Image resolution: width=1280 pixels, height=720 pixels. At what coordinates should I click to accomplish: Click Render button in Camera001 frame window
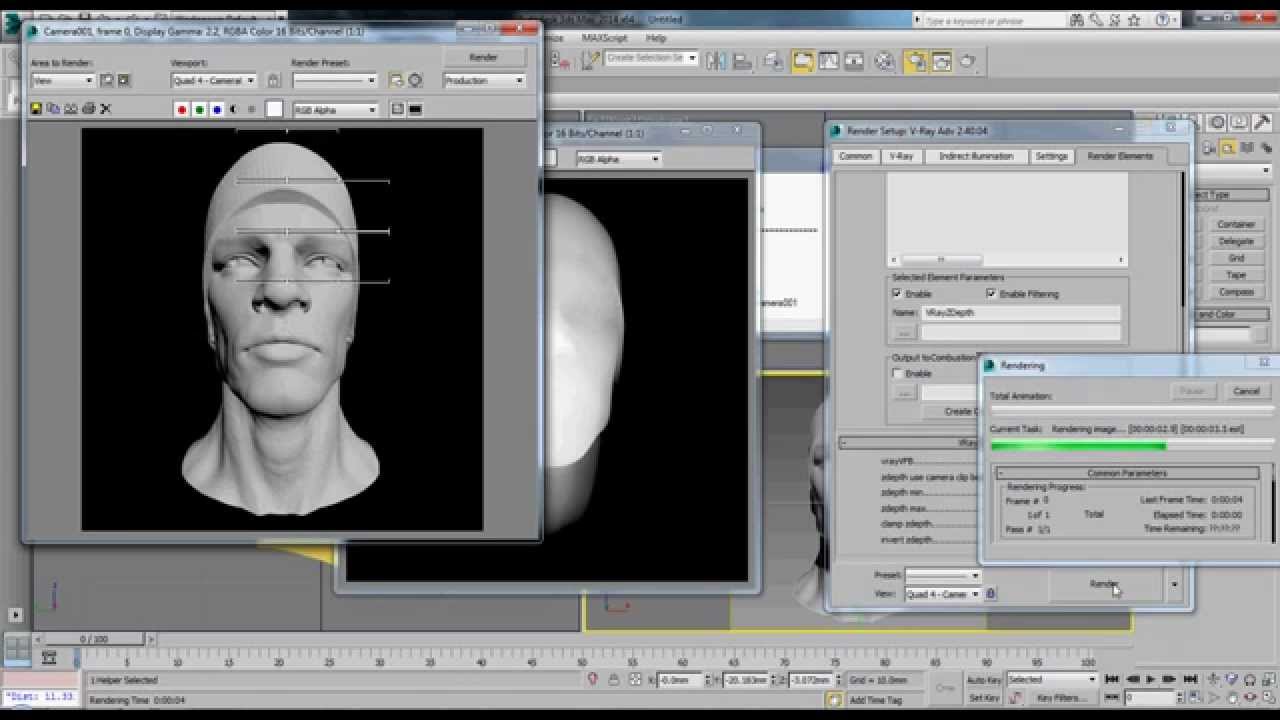point(484,58)
